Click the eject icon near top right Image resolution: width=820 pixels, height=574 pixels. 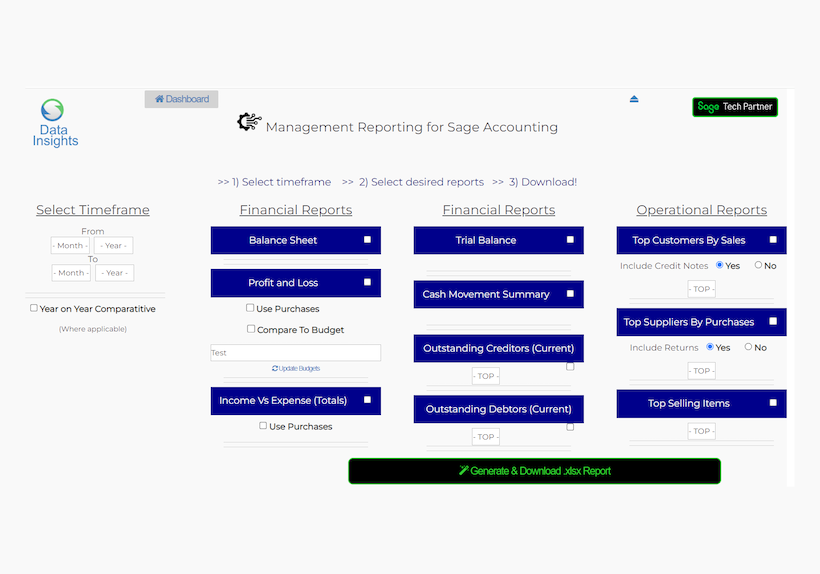click(x=634, y=99)
